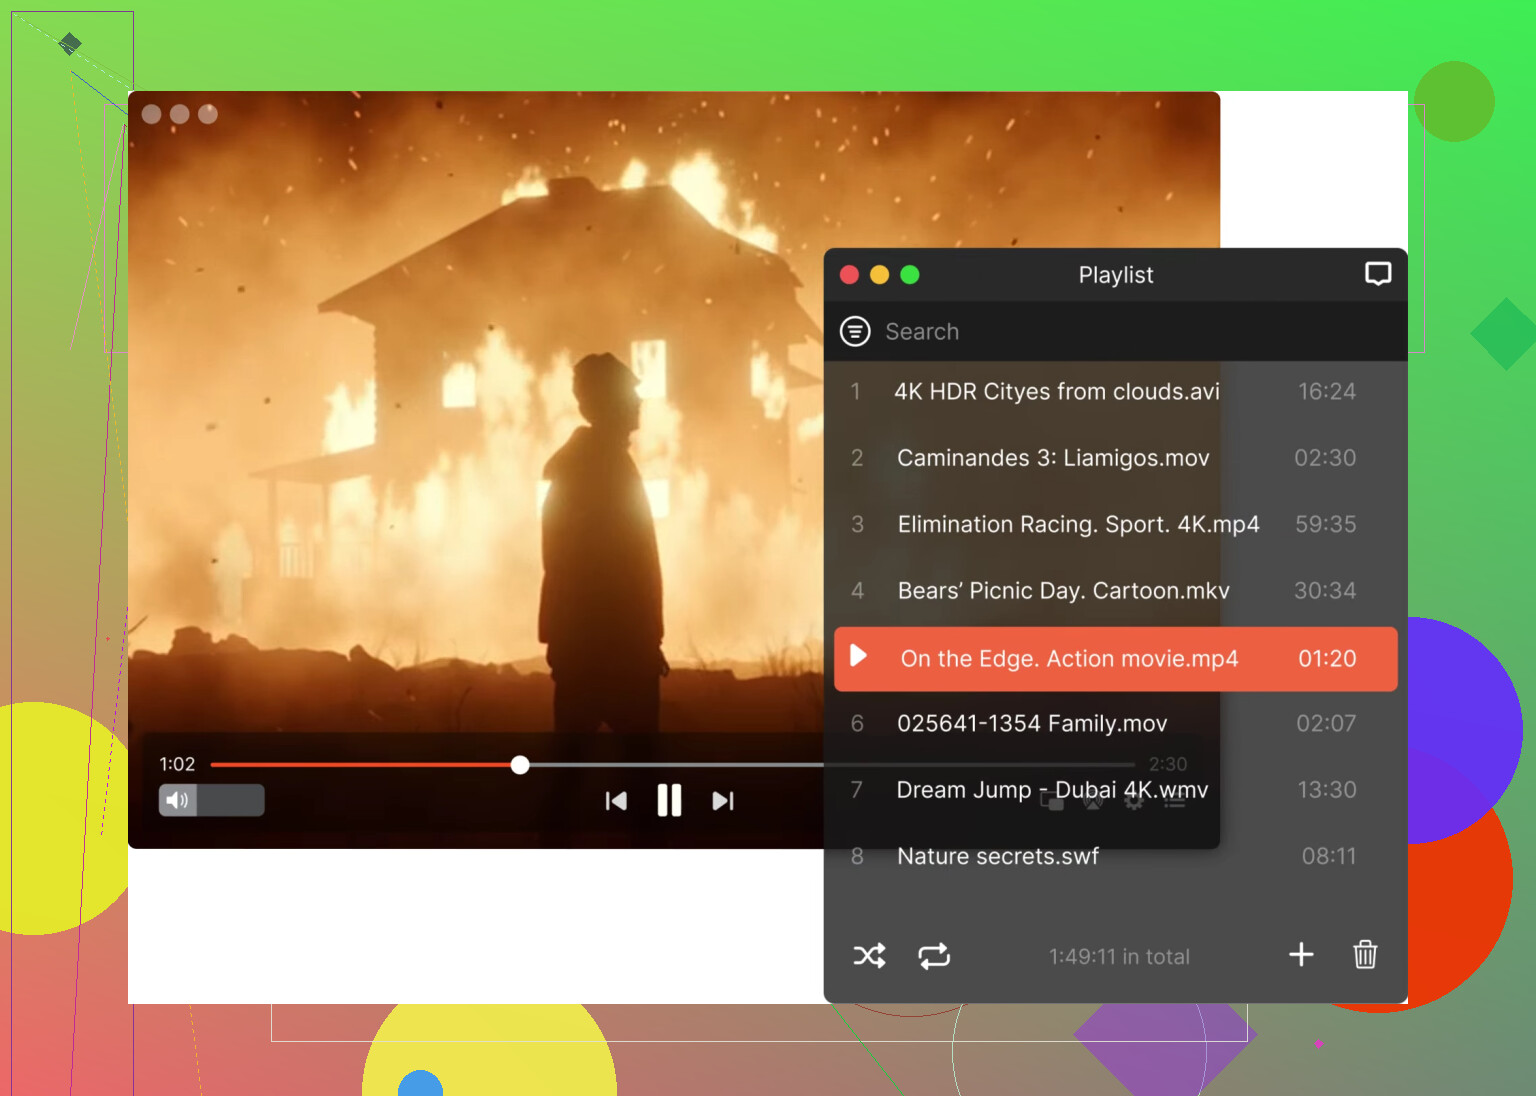Viewport: 1536px width, 1096px height.
Task: Select Elimination Racing. Sport. 4K.mp4
Action: pyautogui.click(x=1077, y=525)
